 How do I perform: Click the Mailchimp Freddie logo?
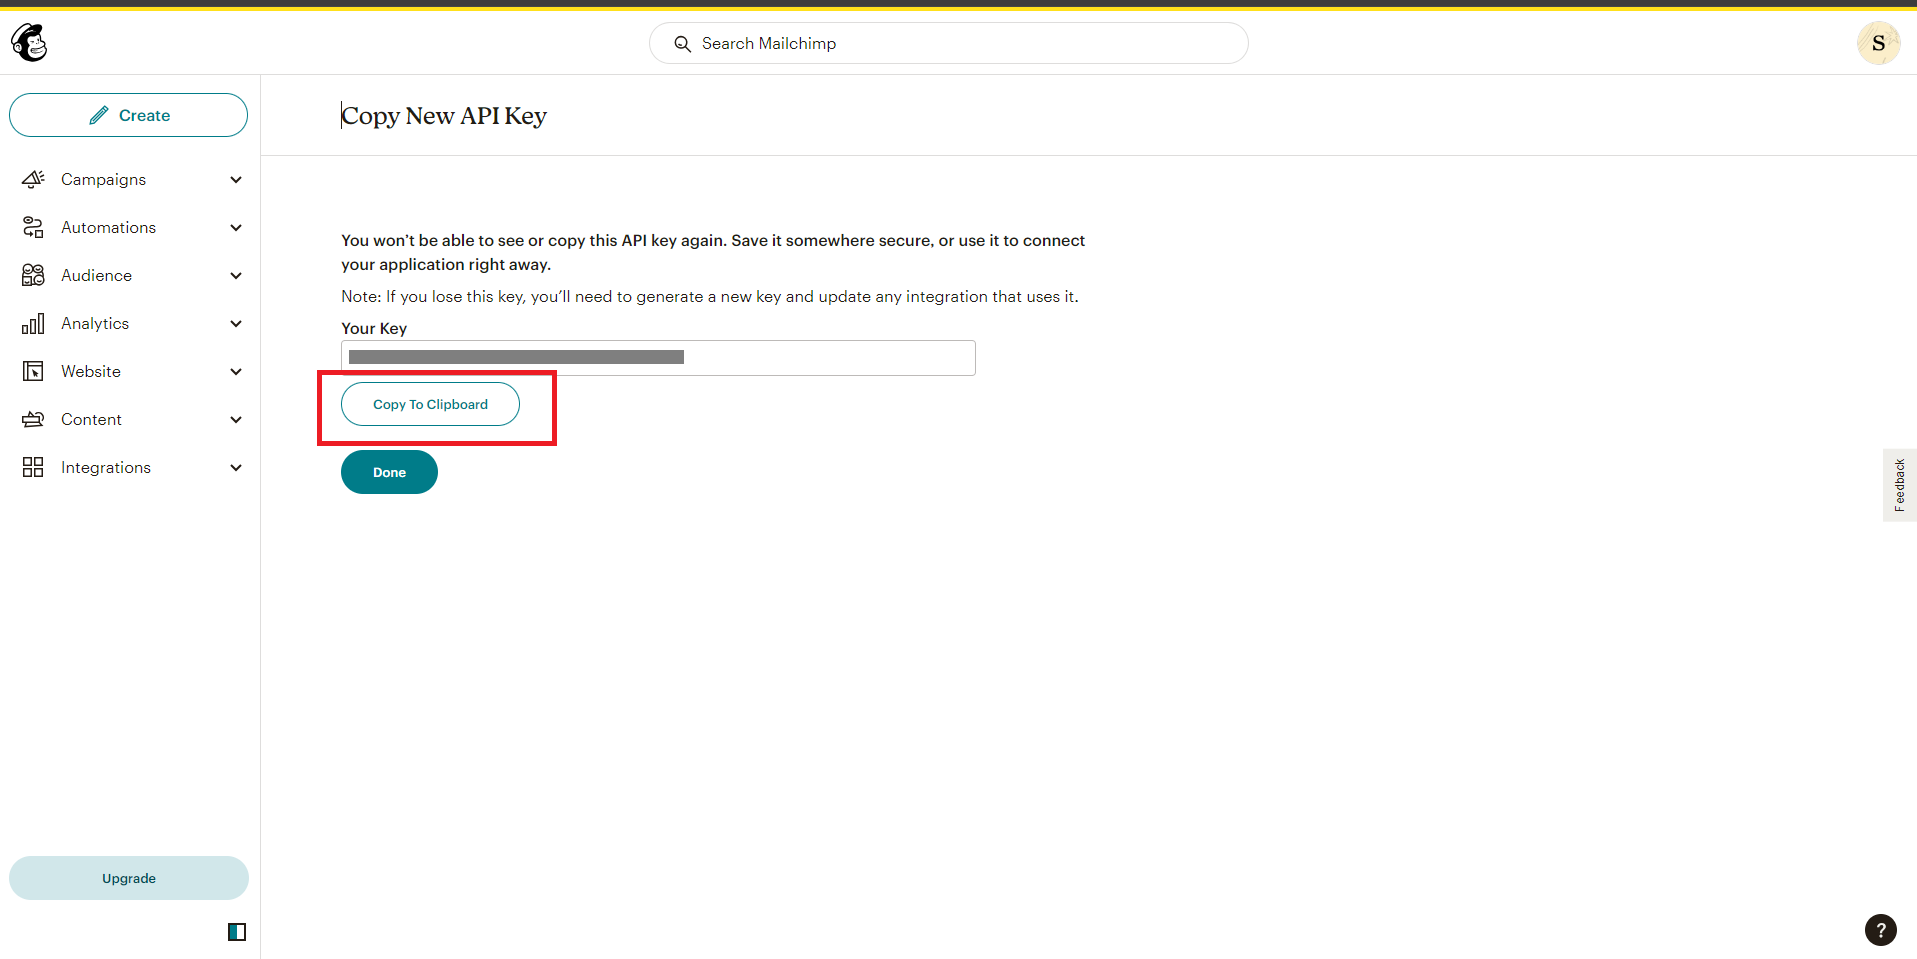point(29,43)
